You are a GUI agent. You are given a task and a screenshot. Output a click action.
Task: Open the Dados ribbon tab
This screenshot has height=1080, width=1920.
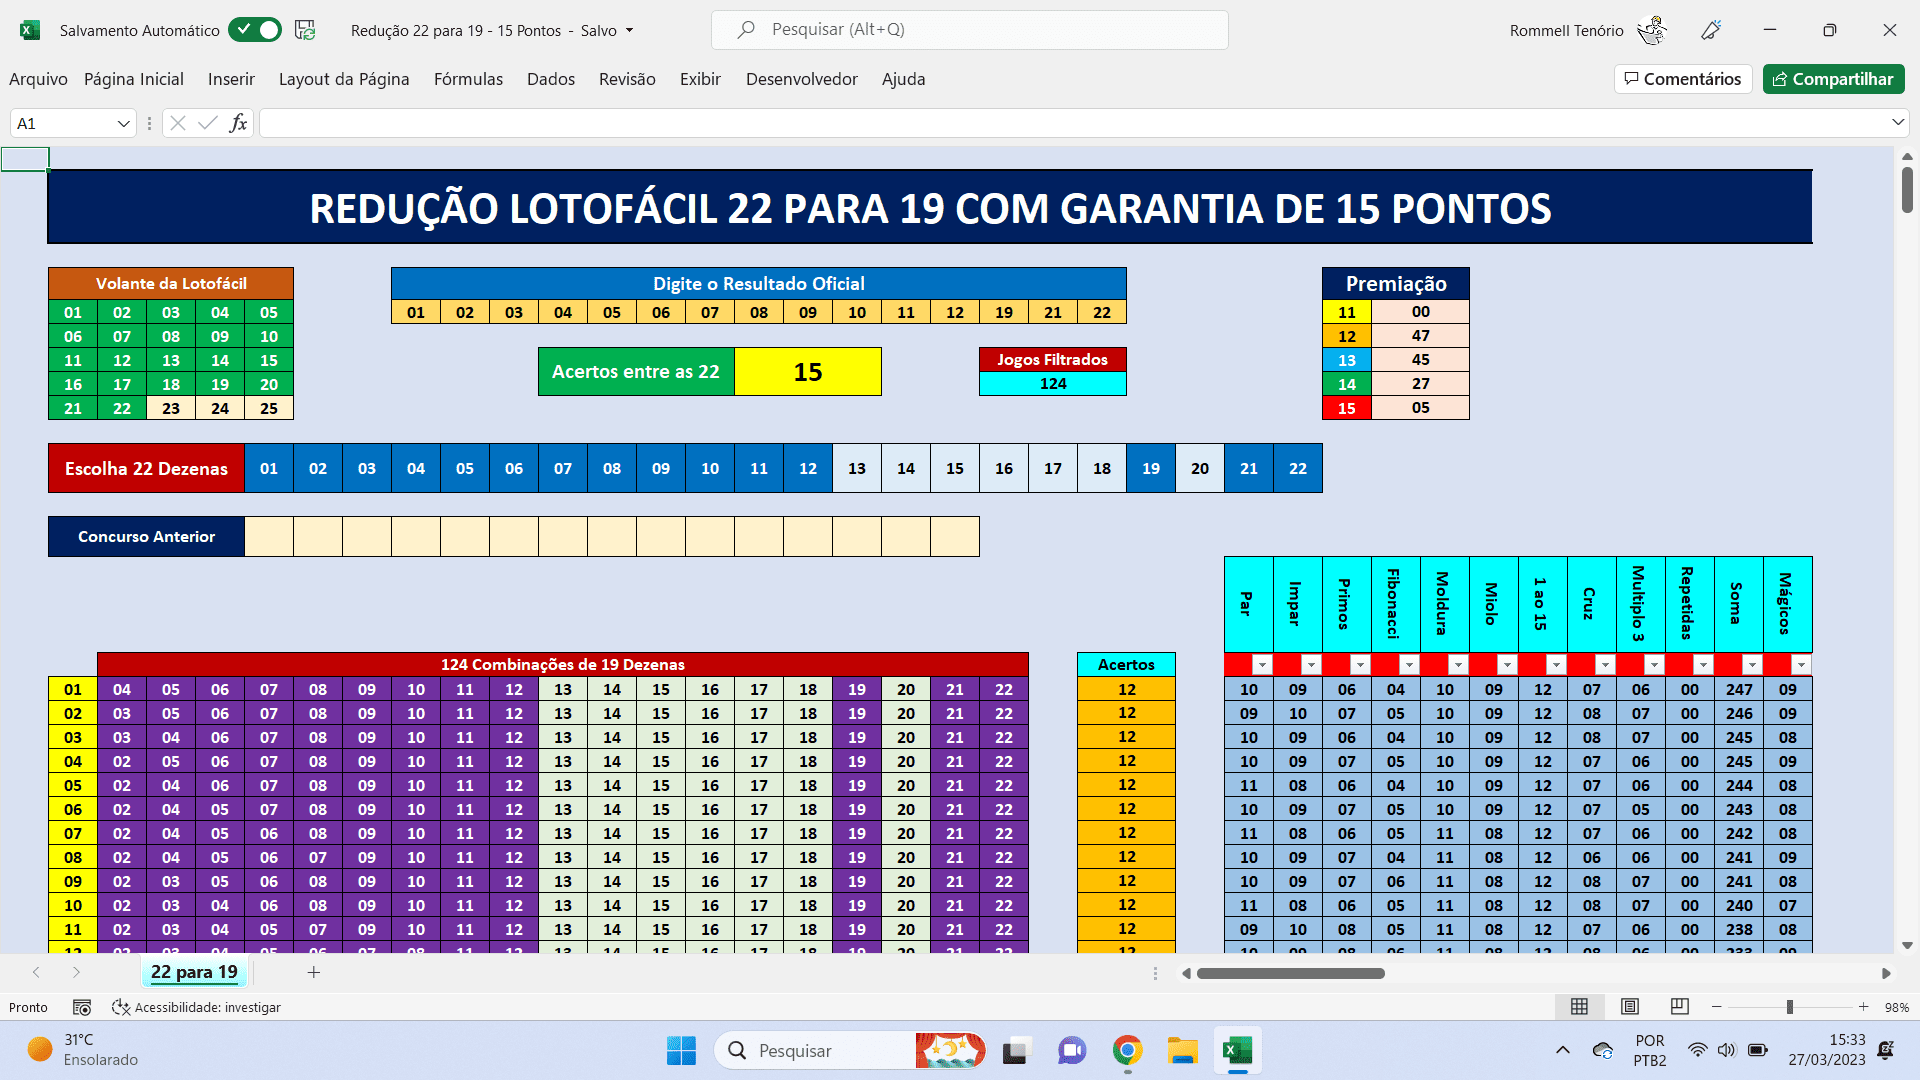click(x=551, y=79)
